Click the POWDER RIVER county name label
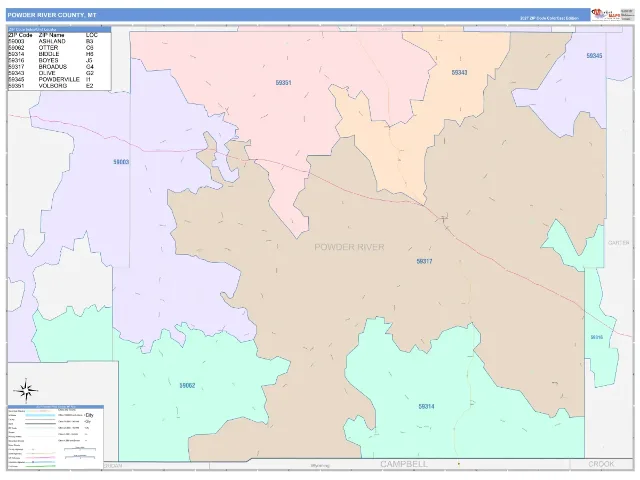 [x=349, y=247]
